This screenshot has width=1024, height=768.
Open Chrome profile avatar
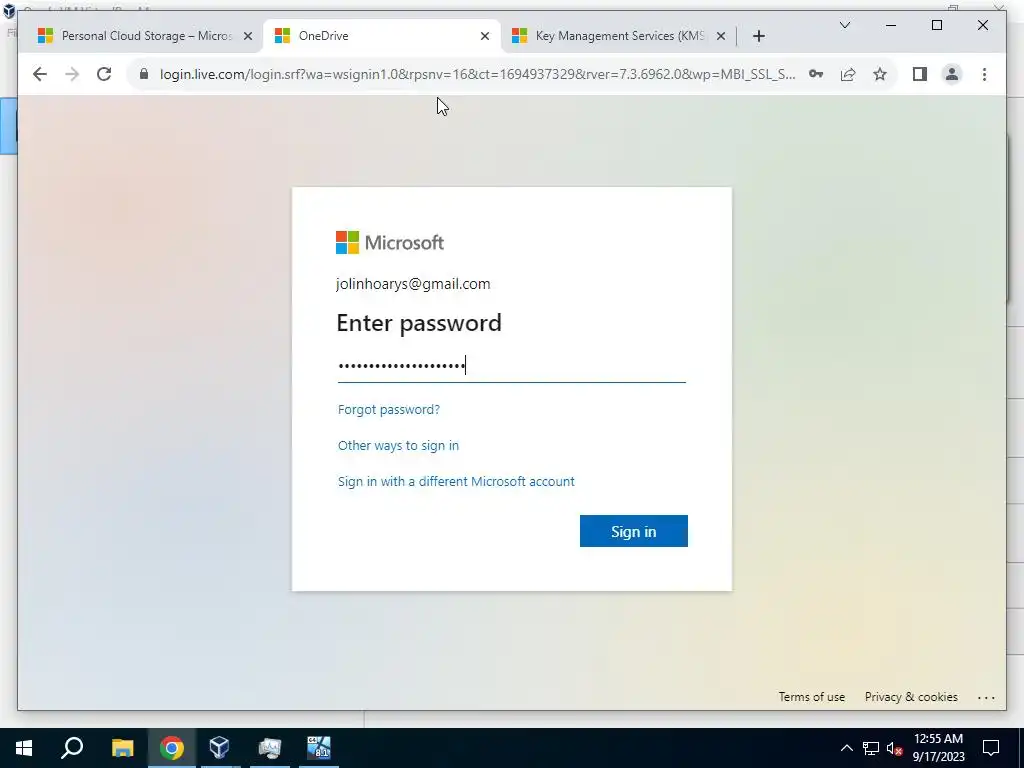pos(952,74)
